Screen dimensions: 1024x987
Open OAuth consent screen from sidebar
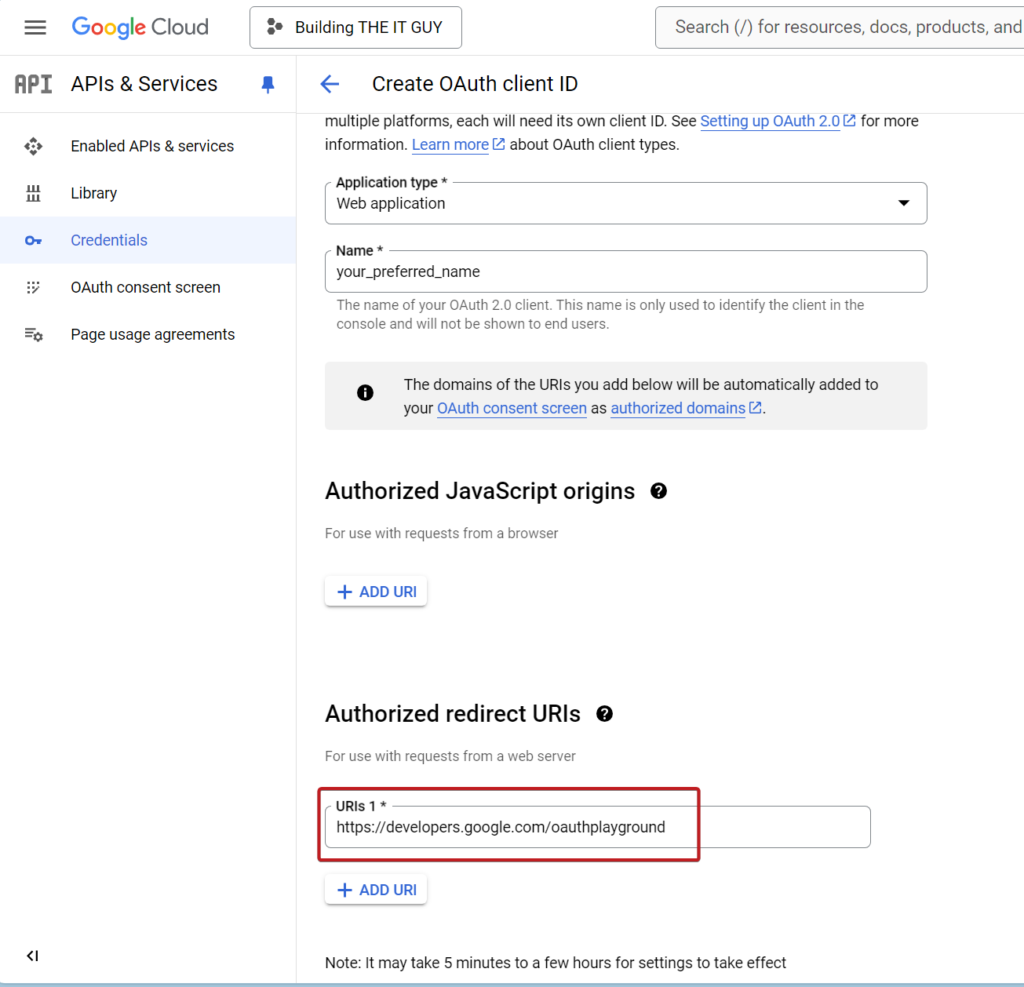coord(148,287)
